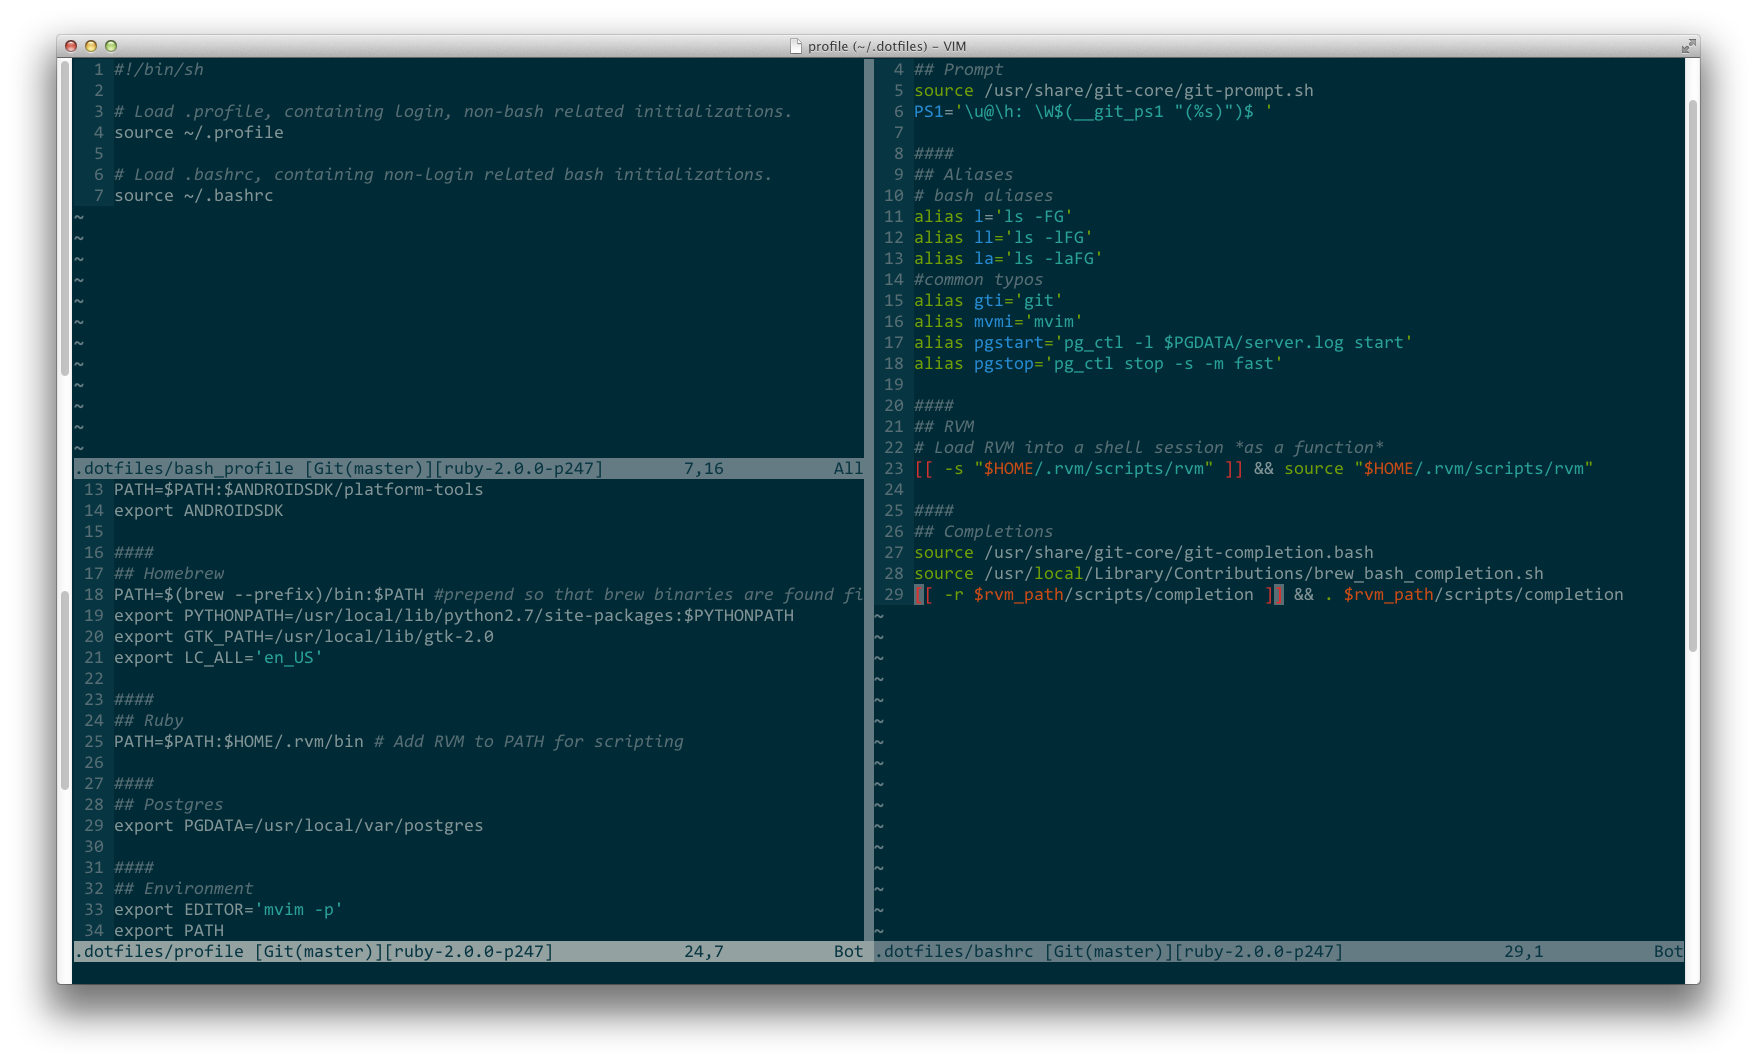1757x1063 pixels.
Task: Click the 'export PYTHONPATH' line
Action: coord(454,615)
